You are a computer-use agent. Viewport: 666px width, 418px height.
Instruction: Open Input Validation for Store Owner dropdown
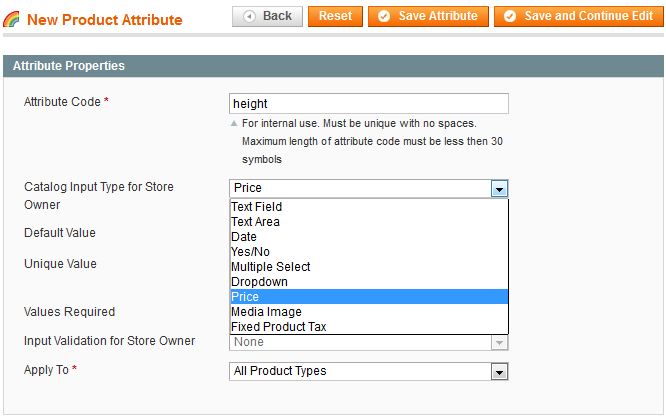[368, 342]
